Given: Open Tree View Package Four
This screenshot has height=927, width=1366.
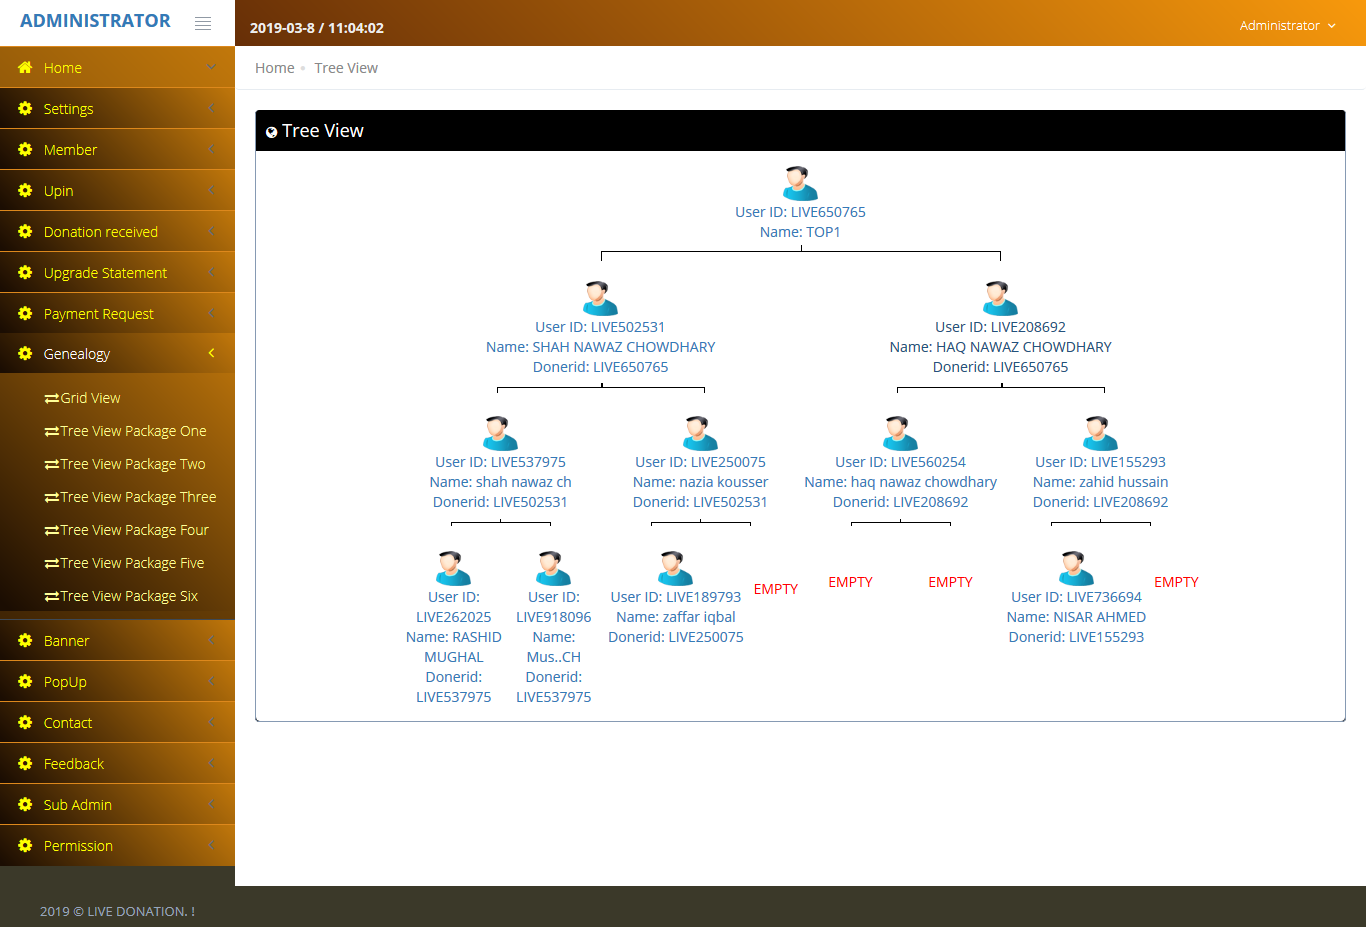Looking at the screenshot, I should [x=127, y=530].
